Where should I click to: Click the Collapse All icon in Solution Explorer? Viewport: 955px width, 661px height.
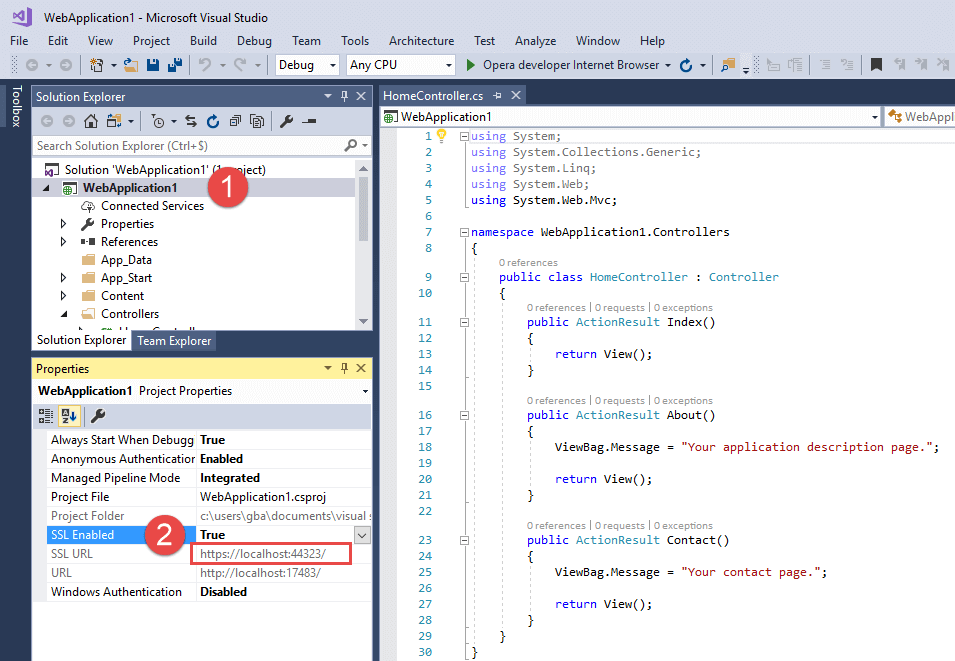coord(235,121)
